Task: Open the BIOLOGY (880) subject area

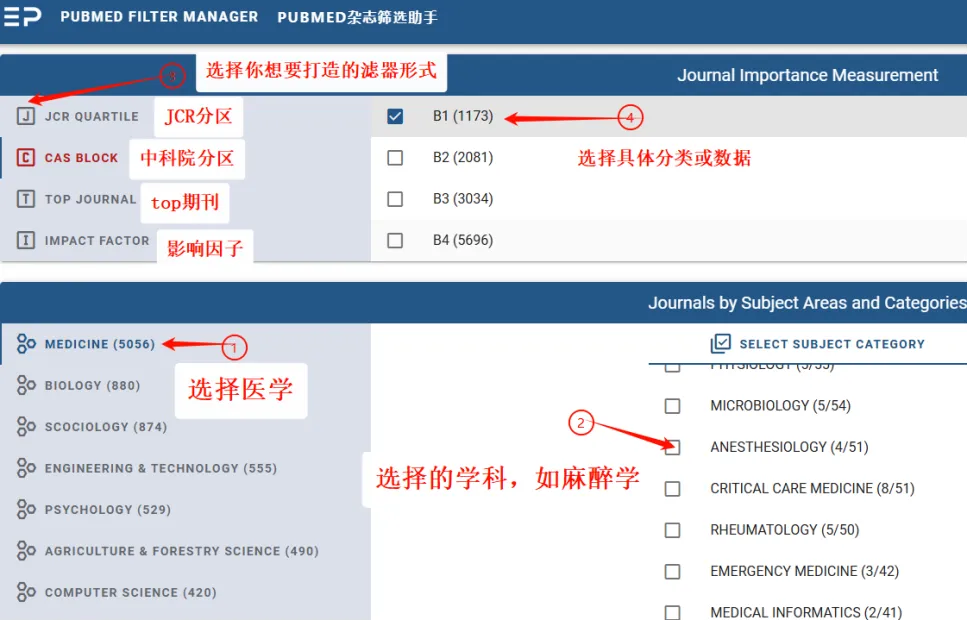Action: (x=92, y=385)
